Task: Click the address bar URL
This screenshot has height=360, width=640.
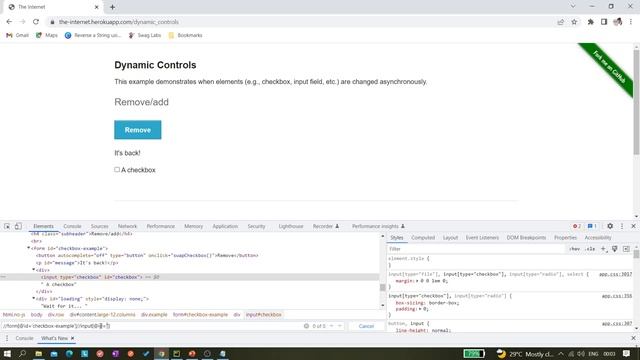Action: tap(118, 22)
